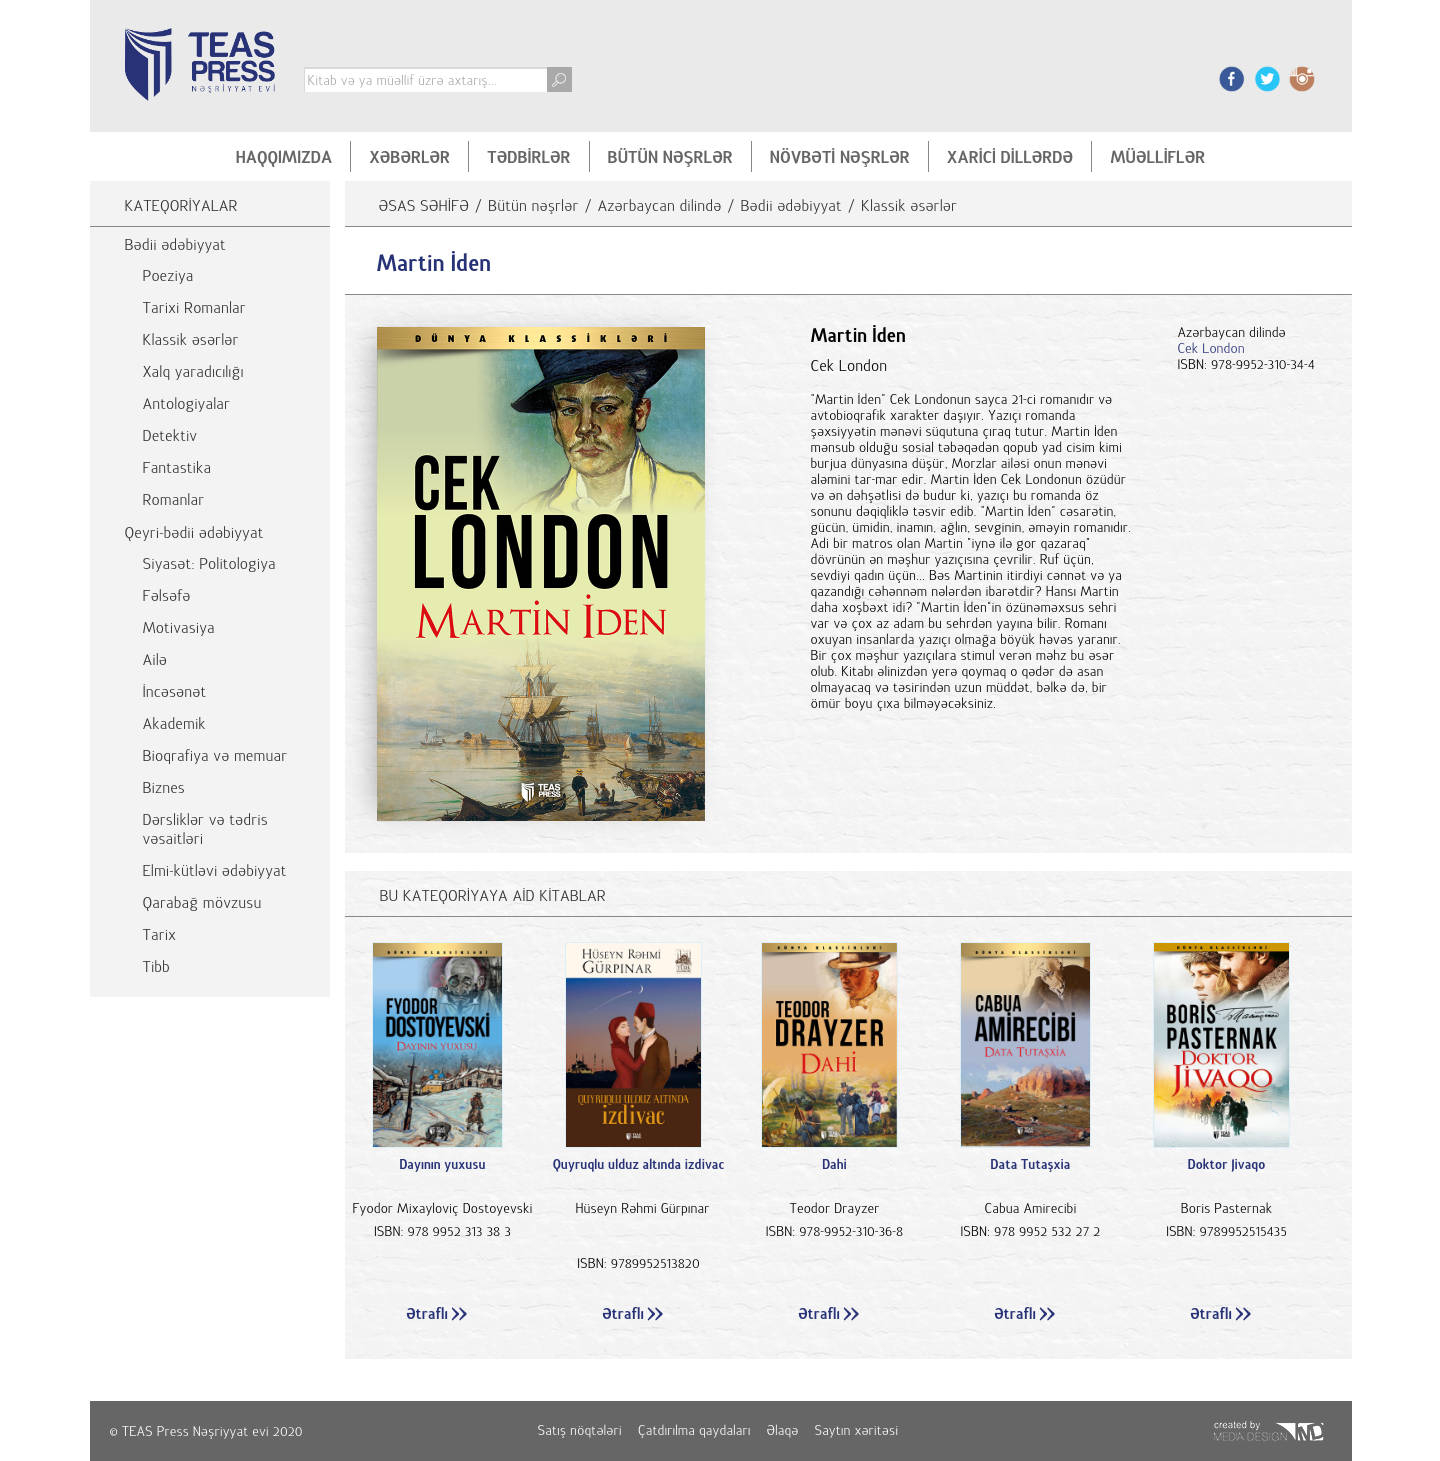Open Pasternak Doktor Jivaqo cover thumbnail
Viewport: 1440px width, 1461px height.
coord(1221,1045)
